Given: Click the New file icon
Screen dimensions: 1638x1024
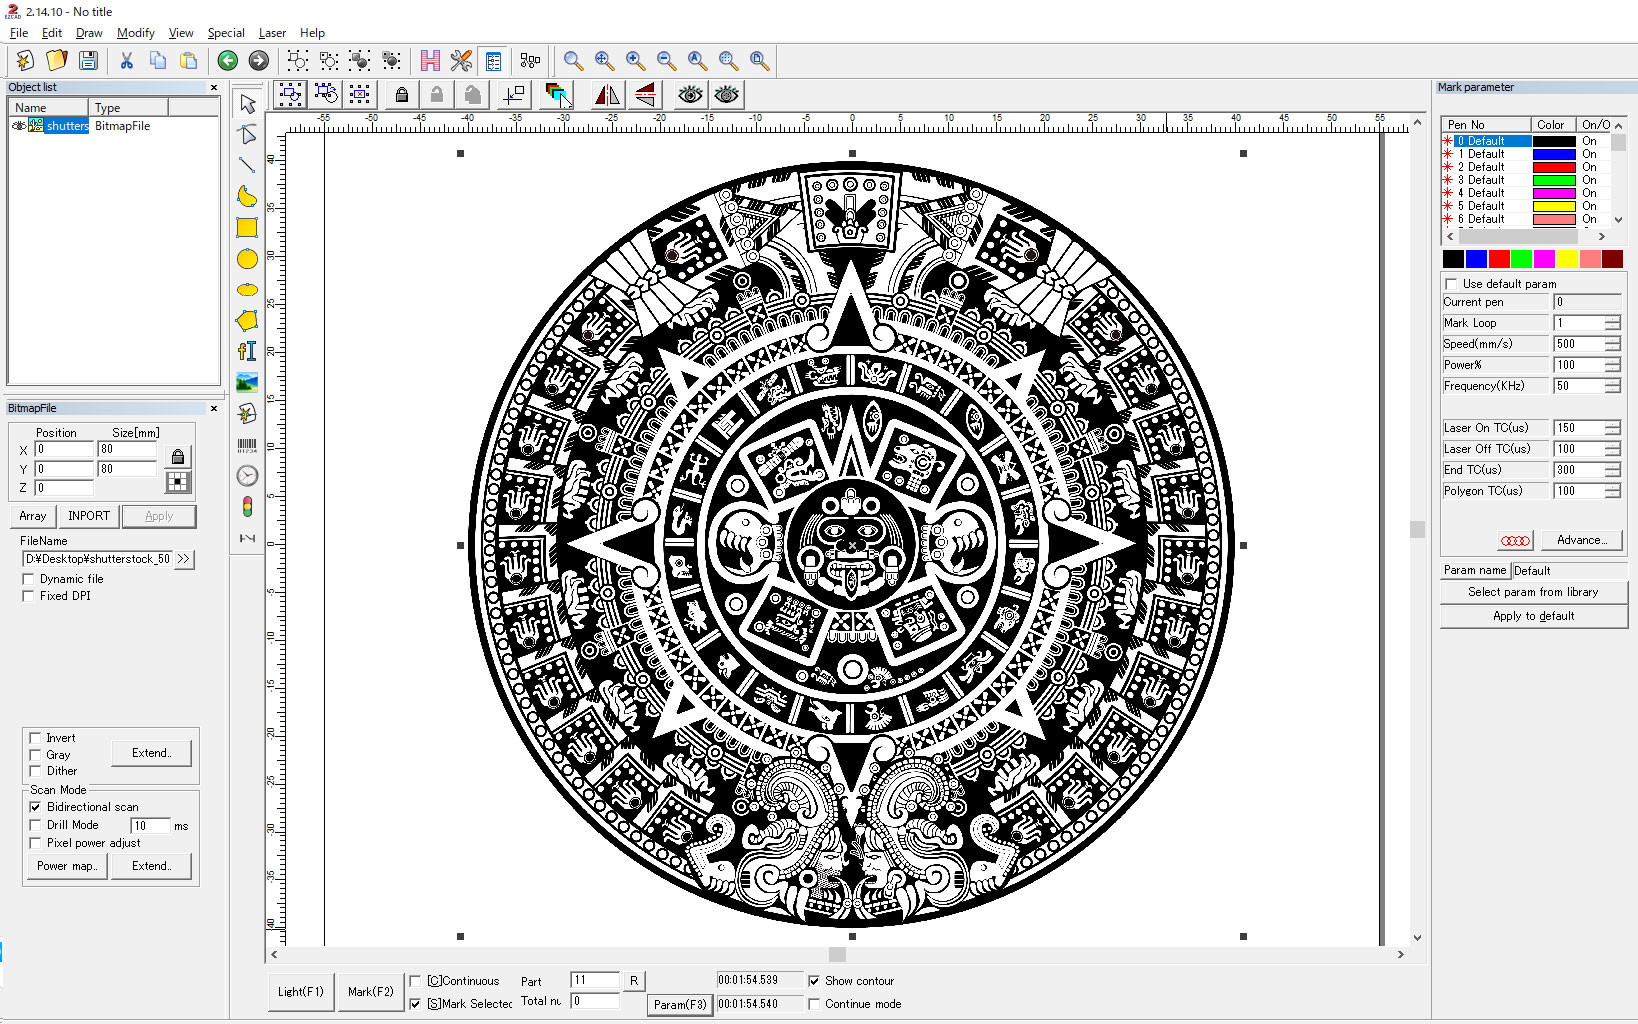Looking at the screenshot, I should click(25, 60).
